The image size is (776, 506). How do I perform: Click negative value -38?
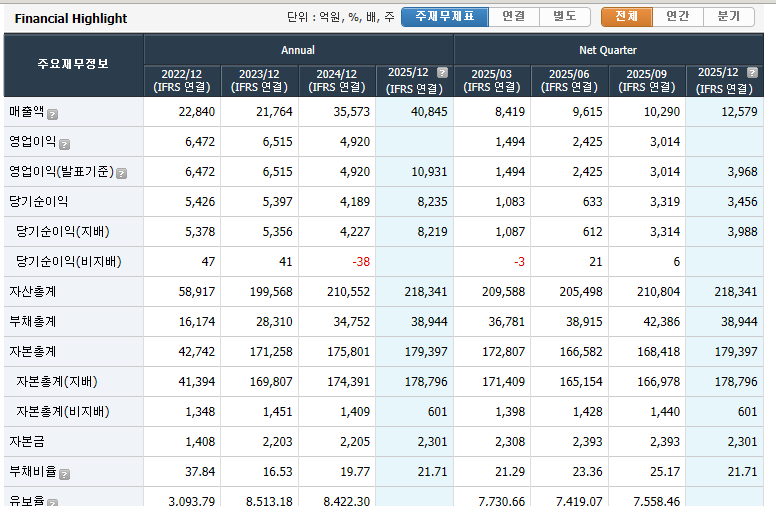tap(361, 262)
